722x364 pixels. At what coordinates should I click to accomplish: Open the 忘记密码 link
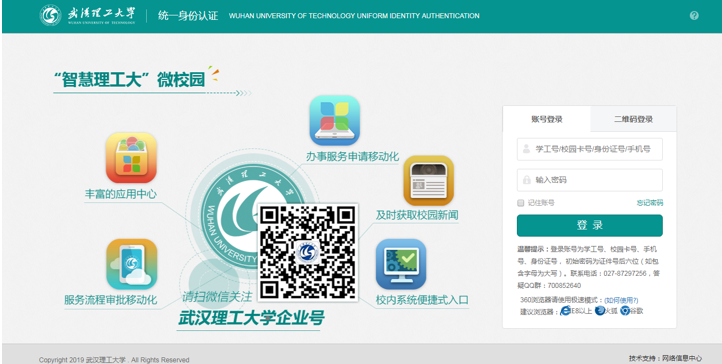click(650, 203)
